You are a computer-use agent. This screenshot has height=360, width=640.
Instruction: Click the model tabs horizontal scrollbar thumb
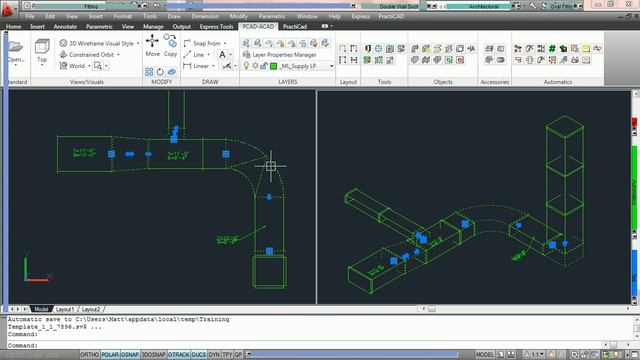[432, 309]
